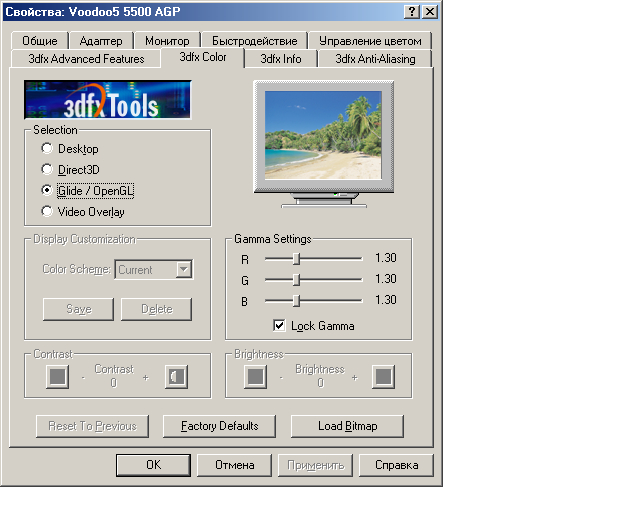Switch to the Монитор tab
640x512 pixels.
pyautogui.click(x=167, y=41)
